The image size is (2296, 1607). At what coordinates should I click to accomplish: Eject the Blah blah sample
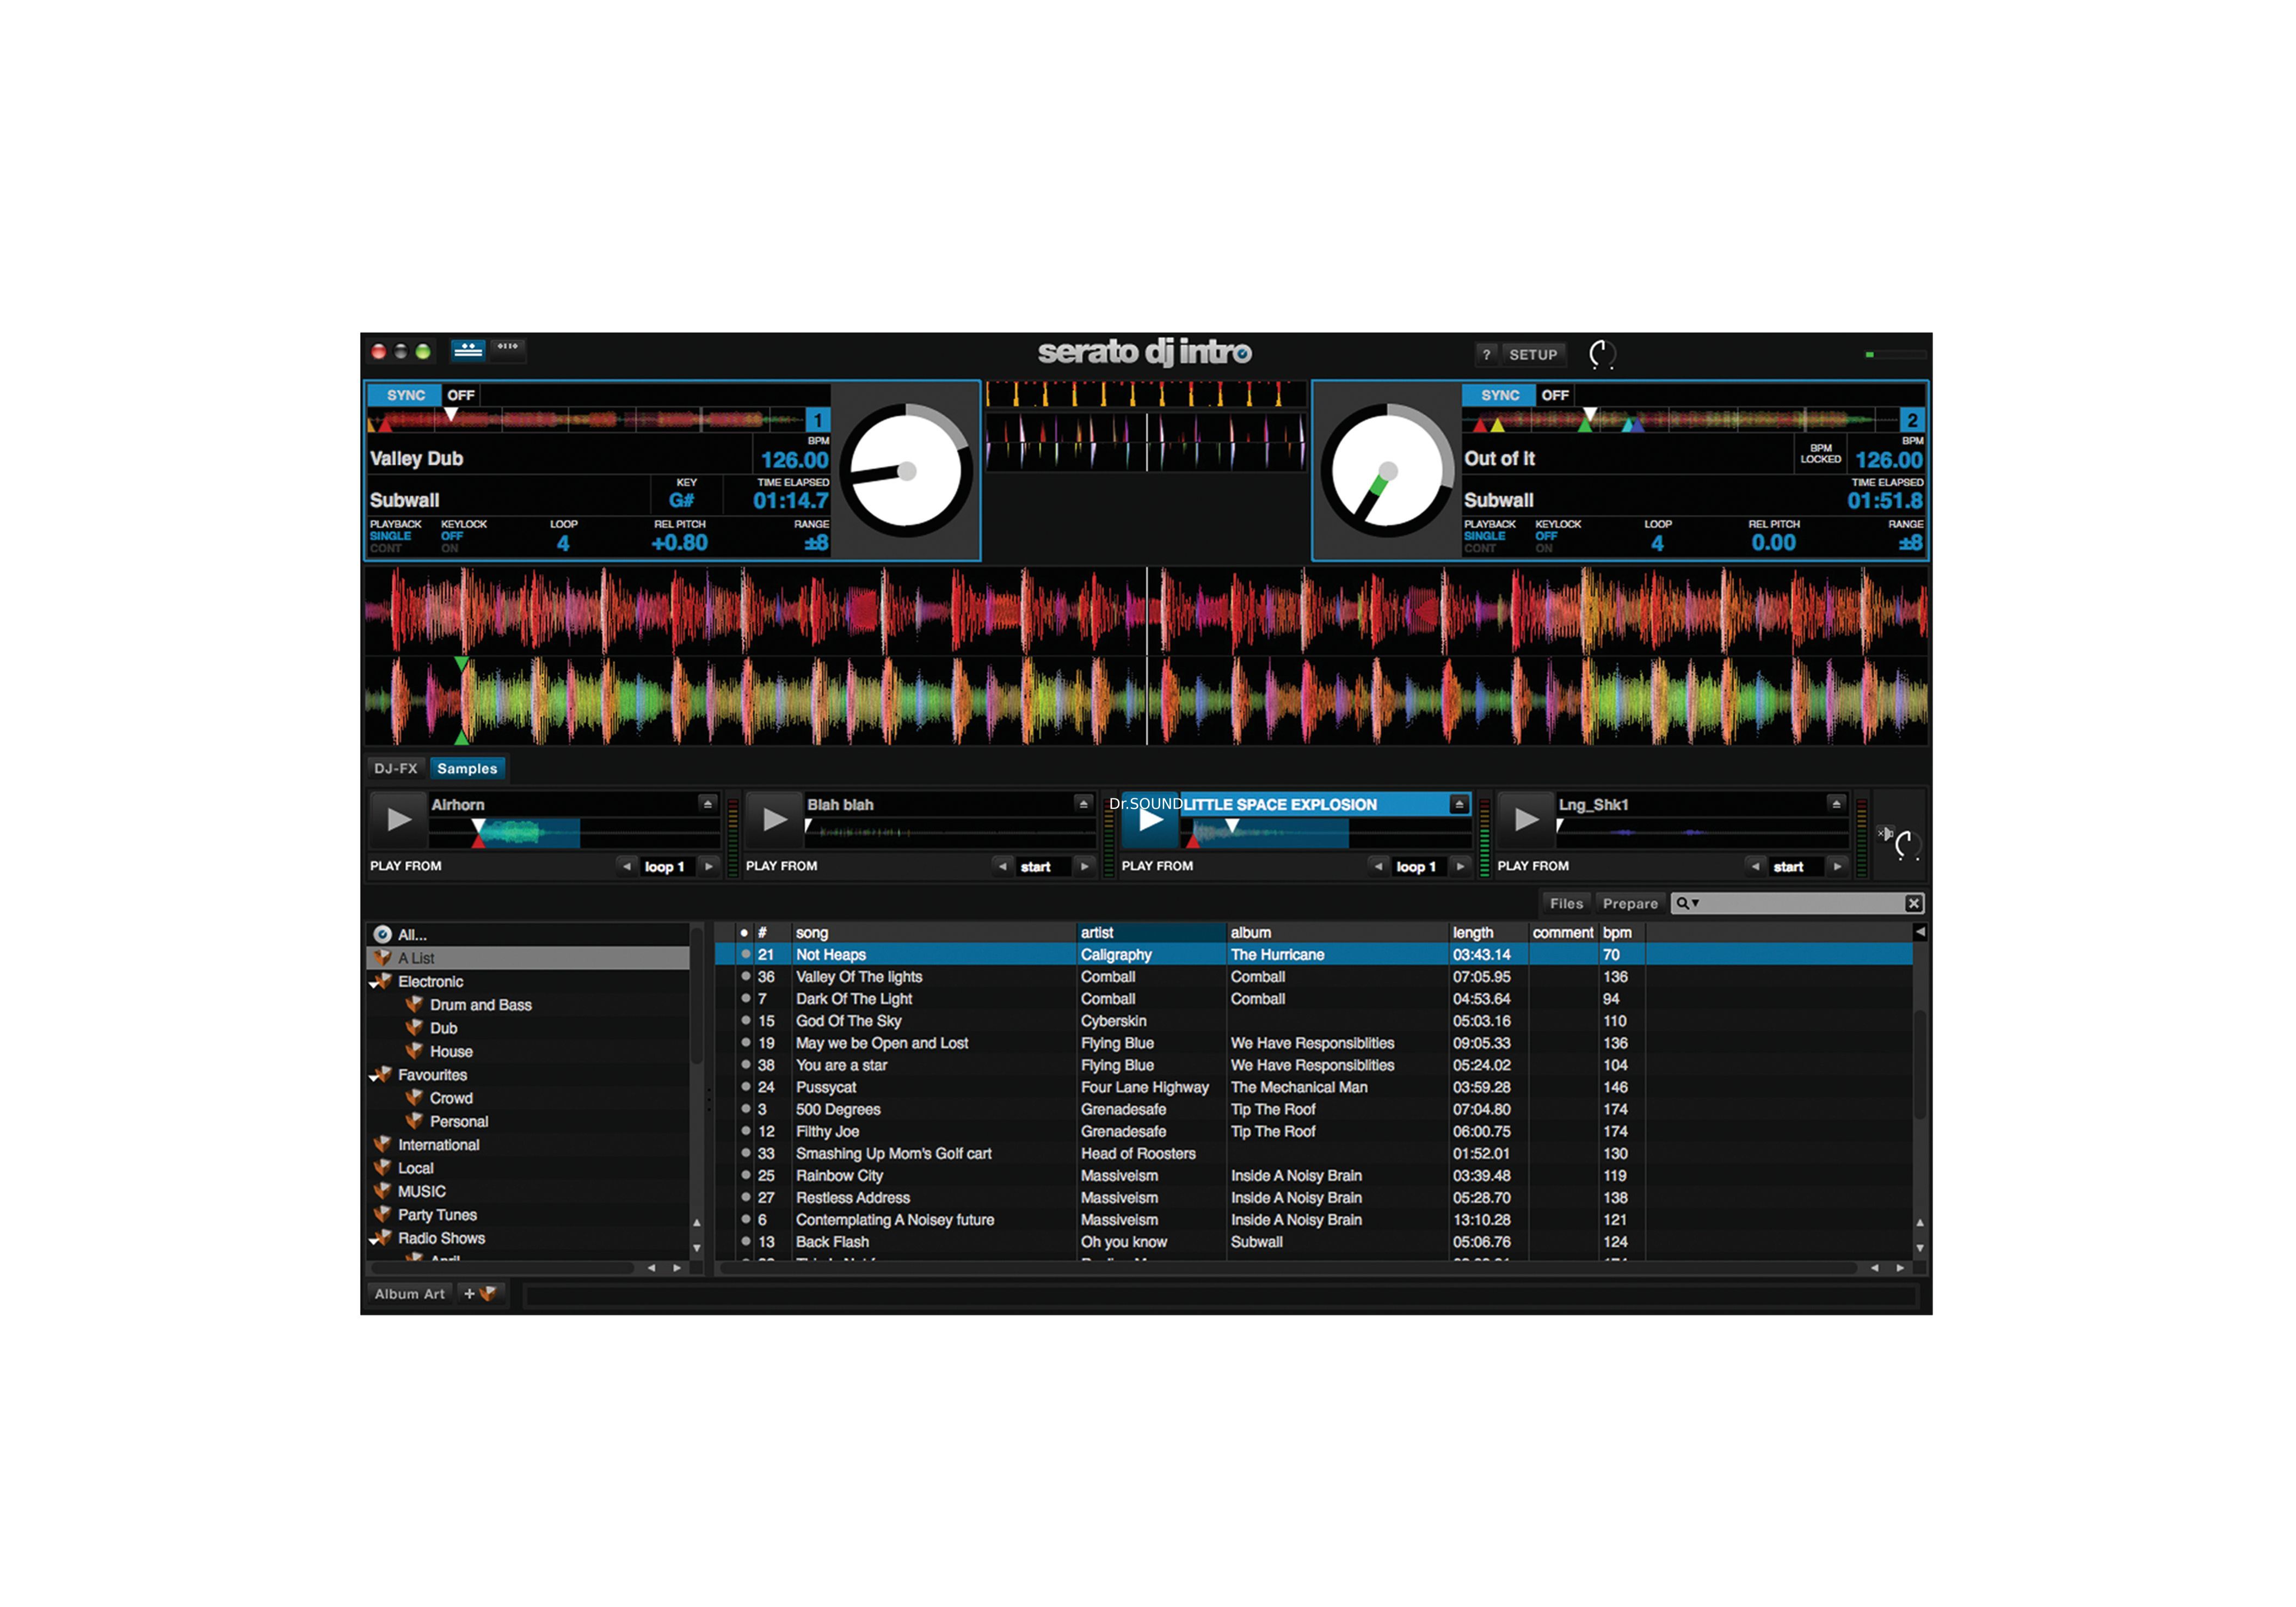[1083, 803]
